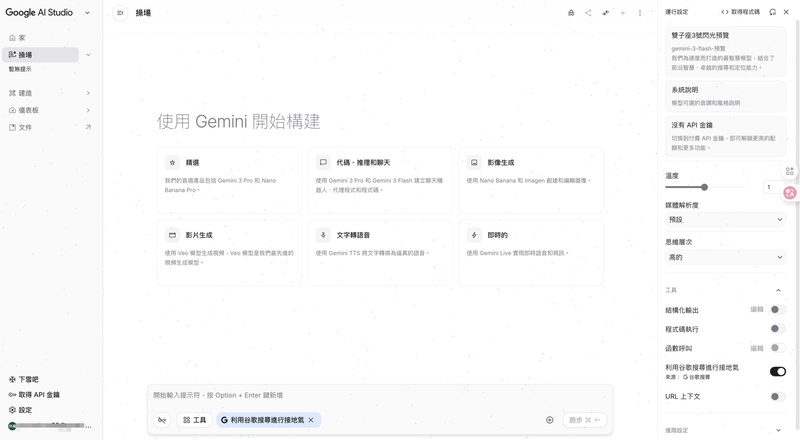Screen dimensions: 800x440
Task: Click the 影片生成 video icon
Action: [172, 235]
